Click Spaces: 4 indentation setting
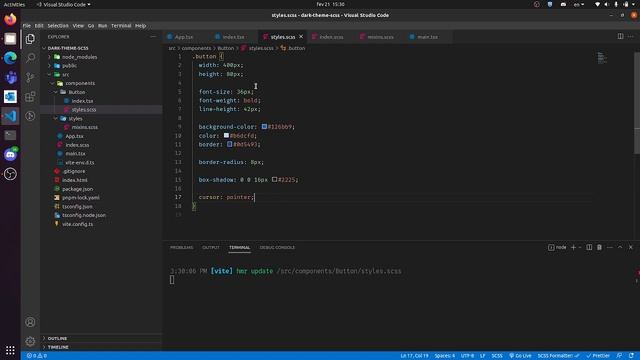640x360 pixels. tap(444, 356)
